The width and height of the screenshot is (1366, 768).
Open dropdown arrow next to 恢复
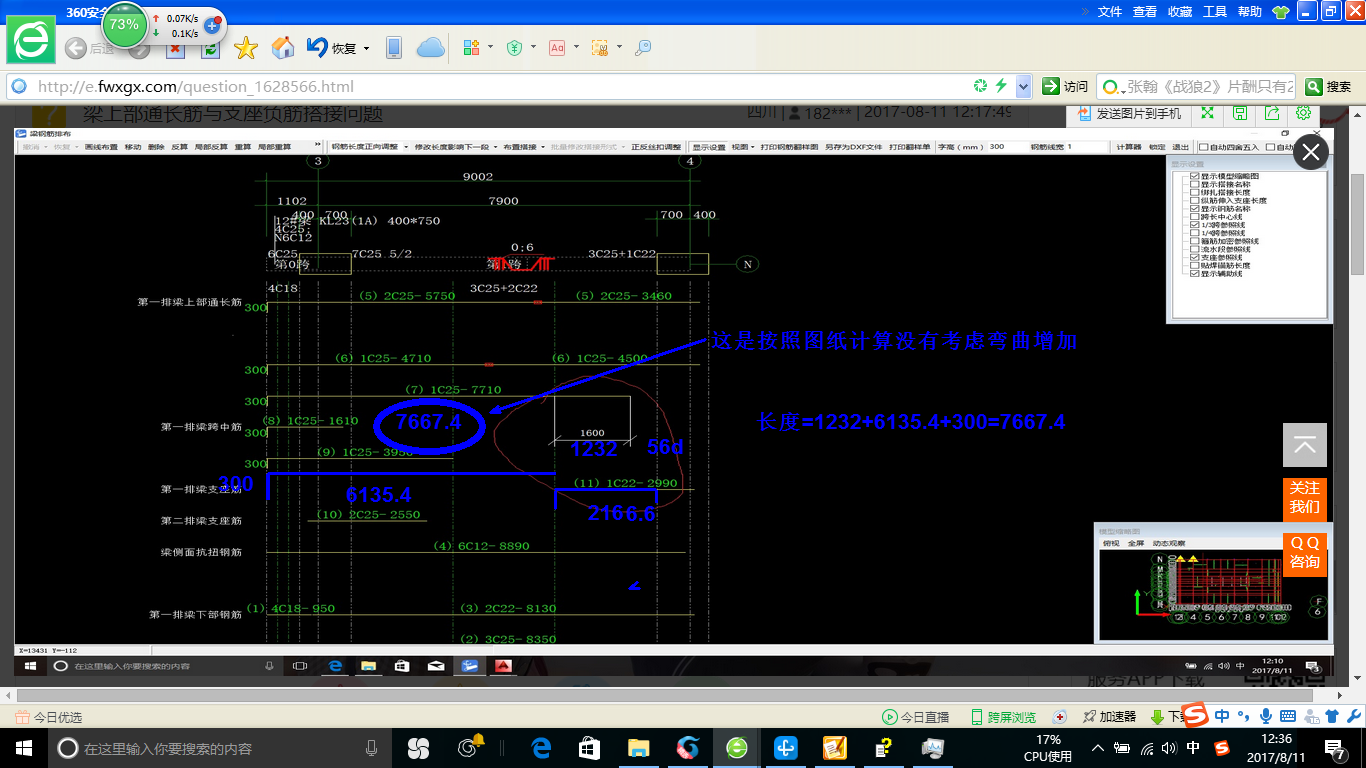(x=367, y=48)
